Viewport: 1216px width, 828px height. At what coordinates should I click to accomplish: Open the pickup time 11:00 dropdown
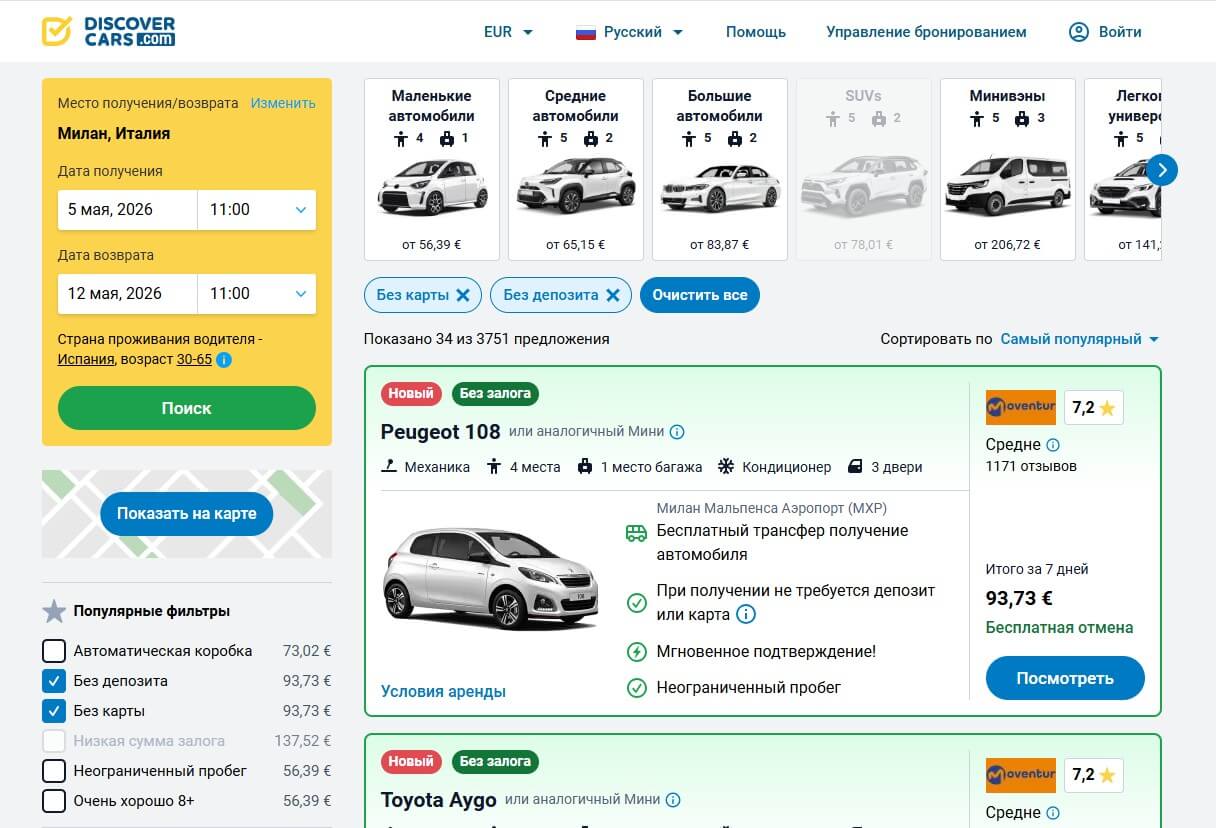tap(257, 210)
